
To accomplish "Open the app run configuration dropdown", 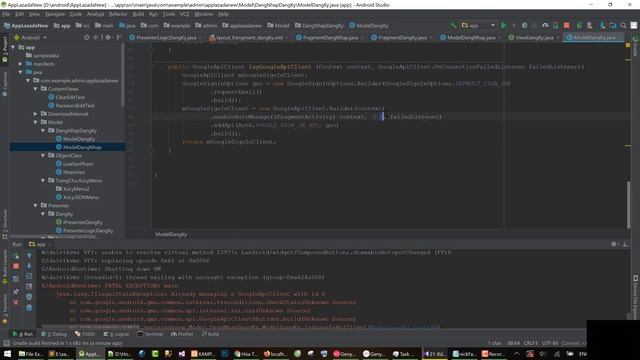I will [478, 25].
